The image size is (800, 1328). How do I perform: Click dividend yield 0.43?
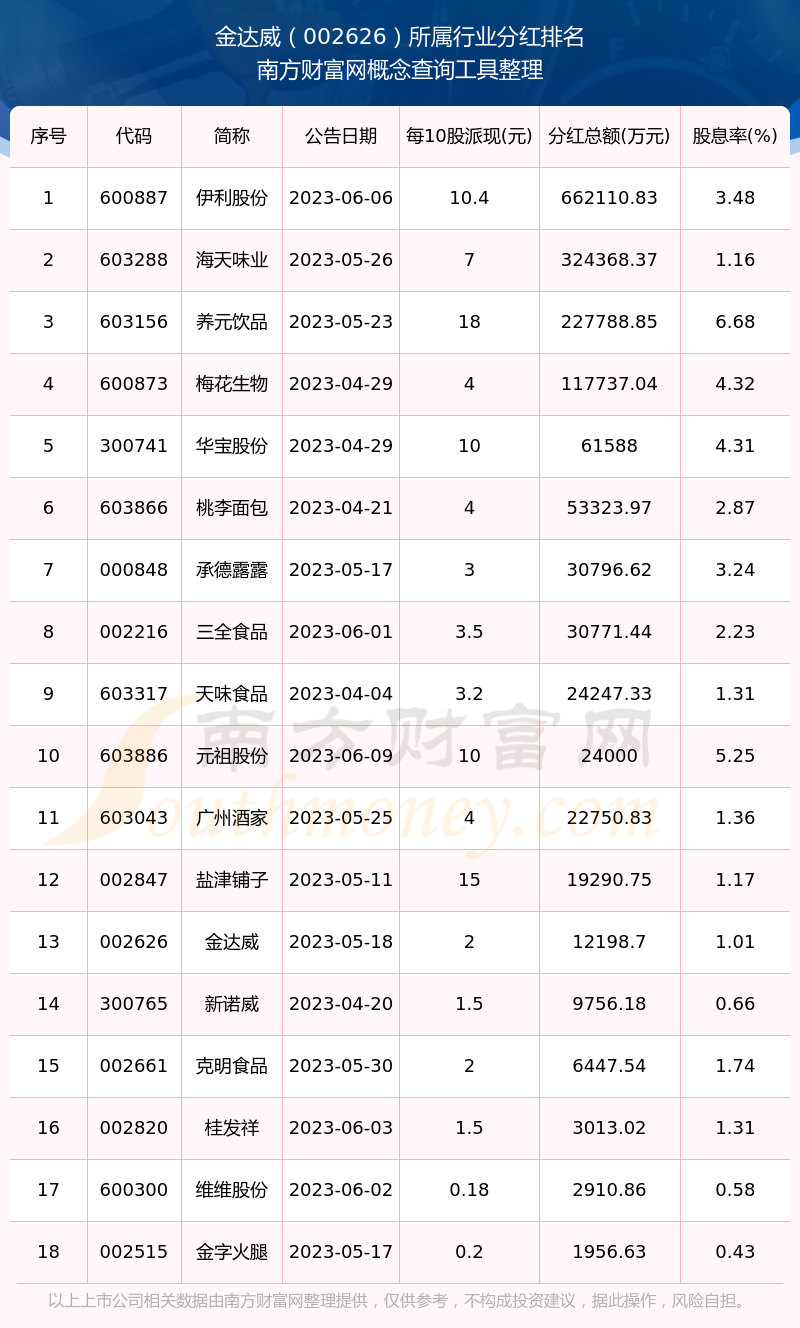coord(735,1252)
